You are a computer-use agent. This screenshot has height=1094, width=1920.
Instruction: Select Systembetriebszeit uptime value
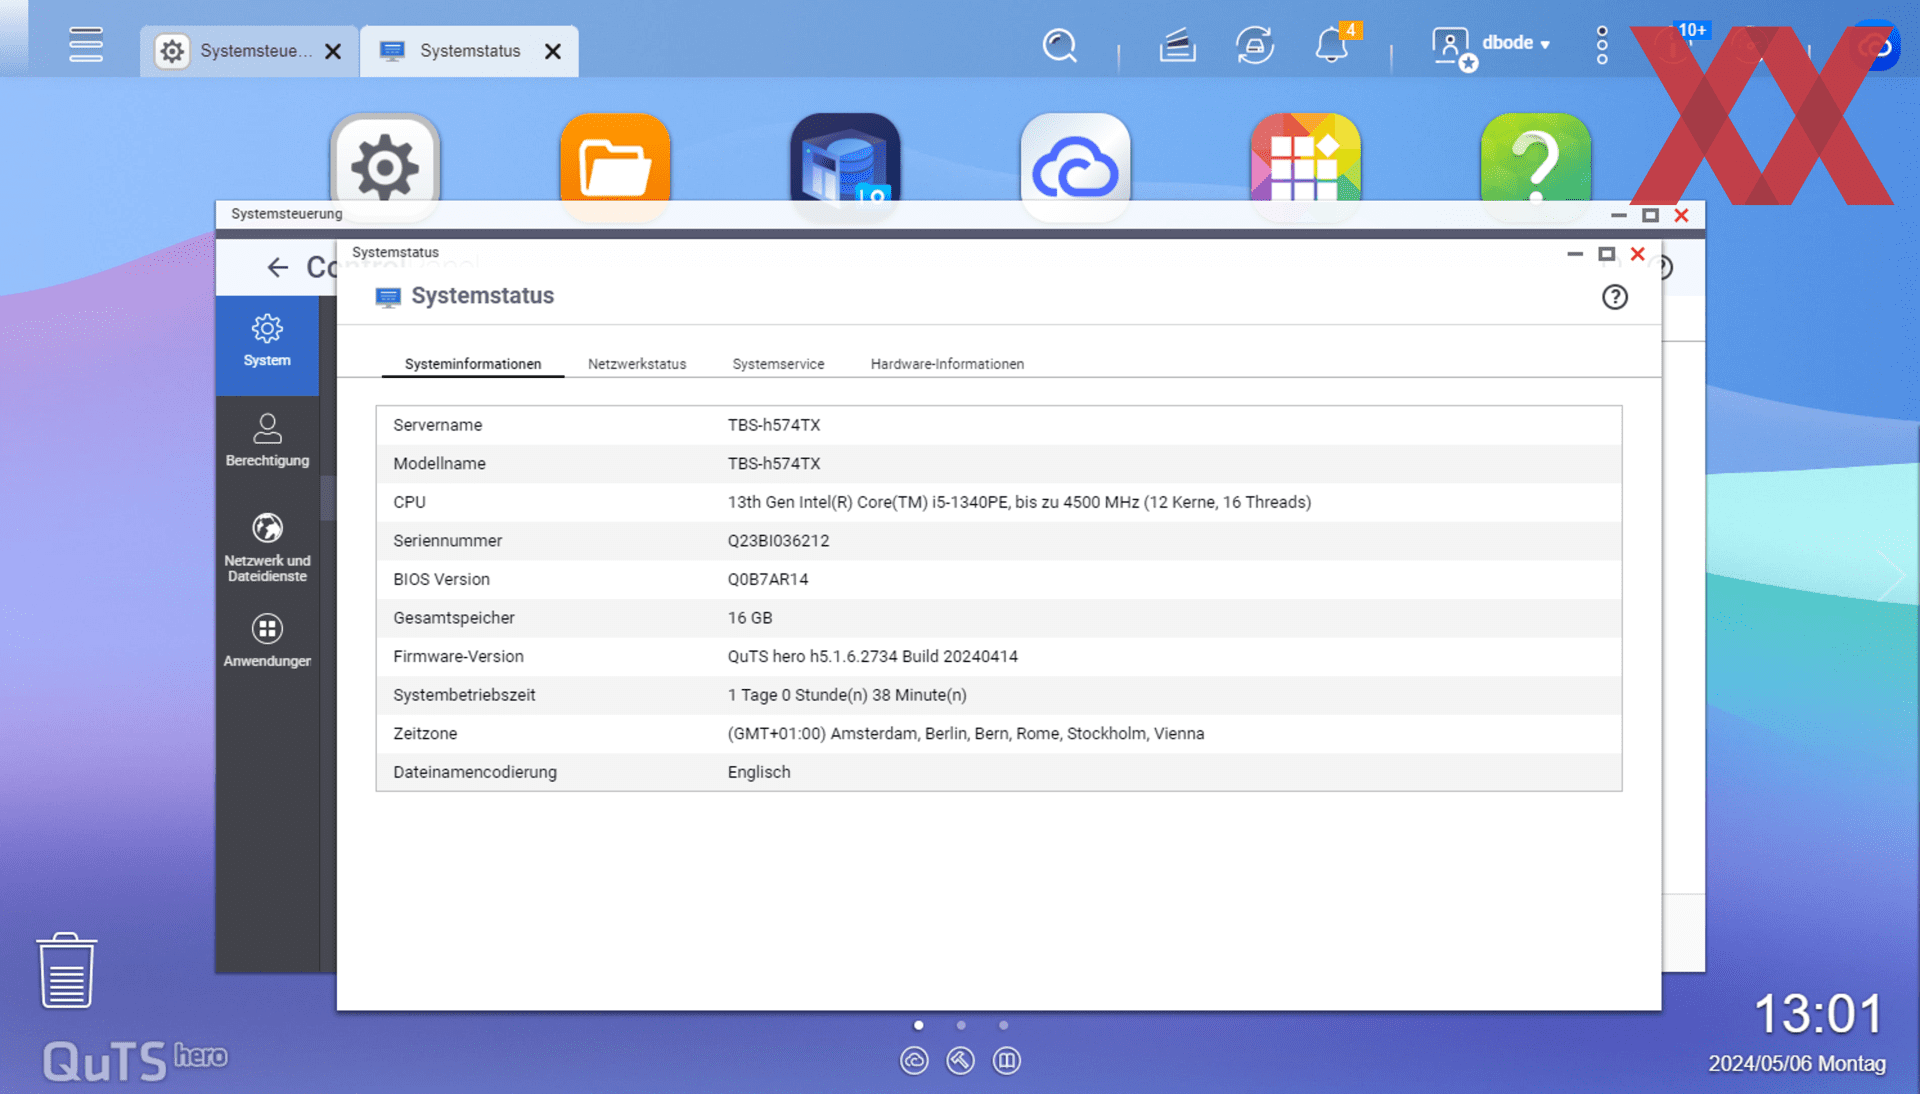coord(847,695)
